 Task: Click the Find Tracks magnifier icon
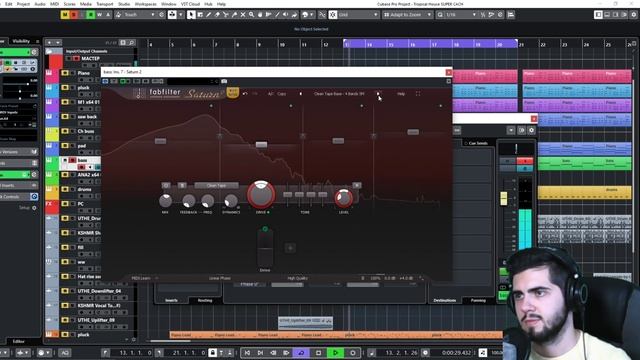click(131, 42)
